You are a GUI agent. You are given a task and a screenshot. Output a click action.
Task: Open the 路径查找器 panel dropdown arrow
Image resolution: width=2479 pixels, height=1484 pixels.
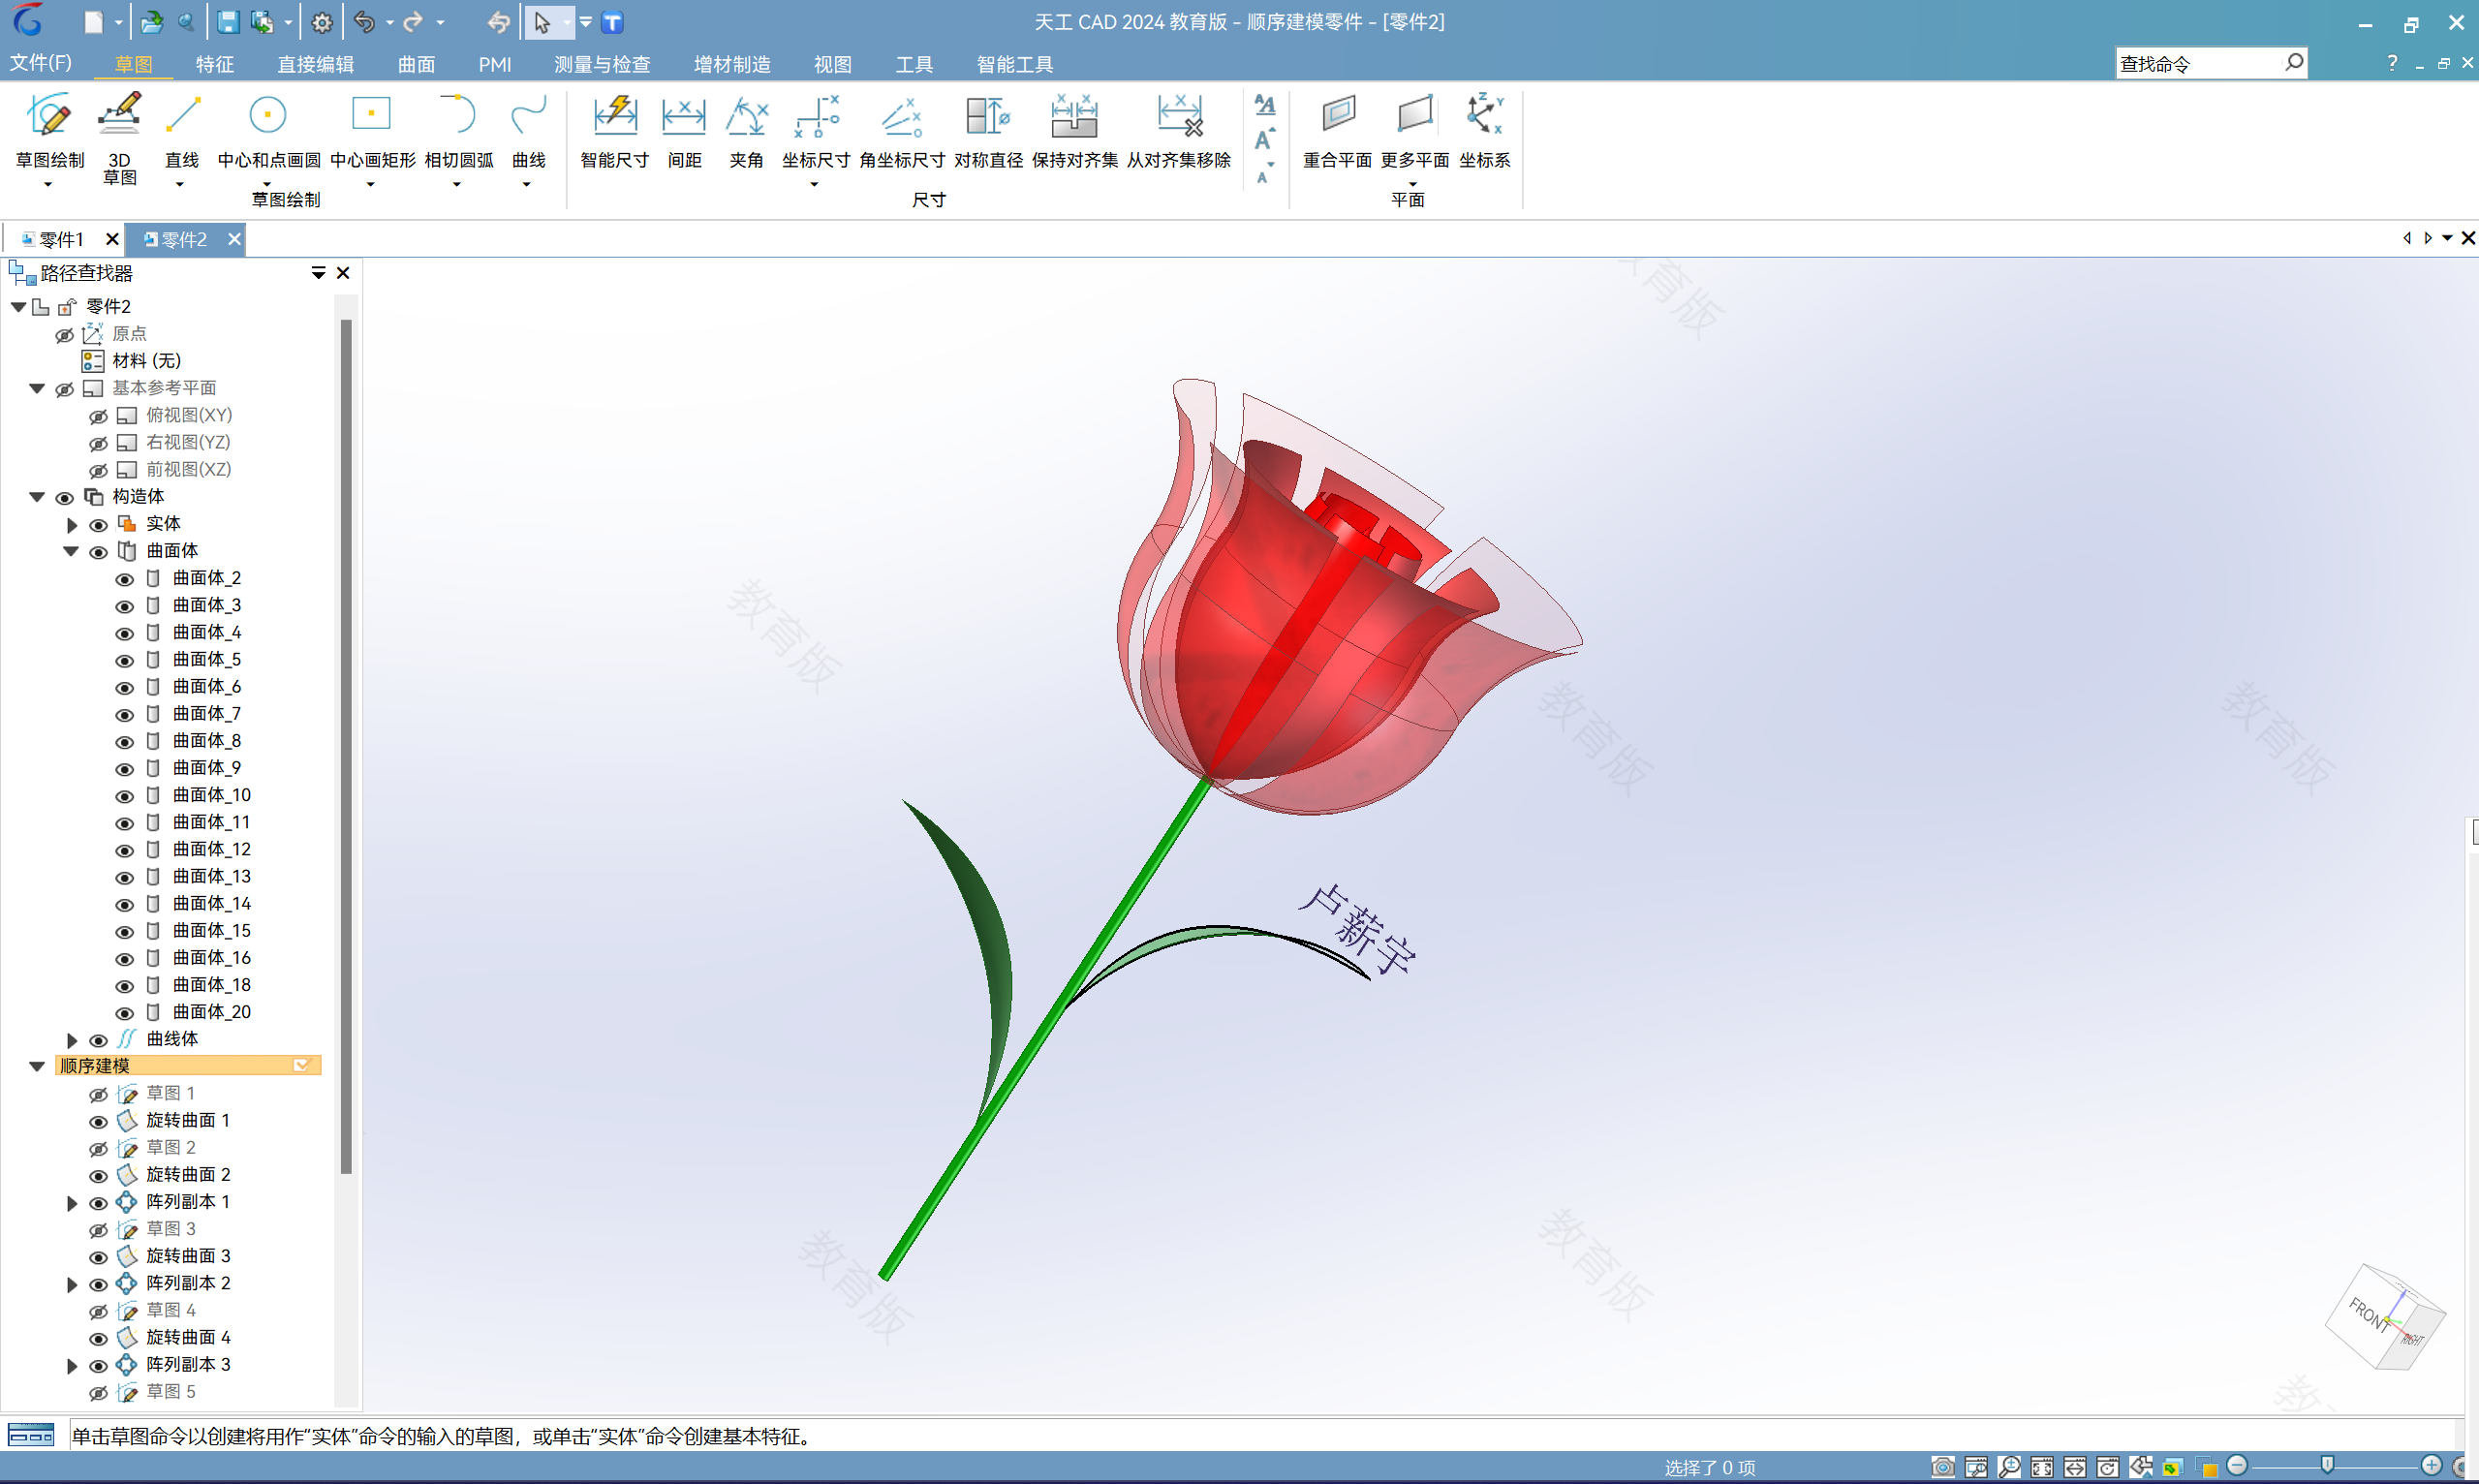(x=318, y=273)
